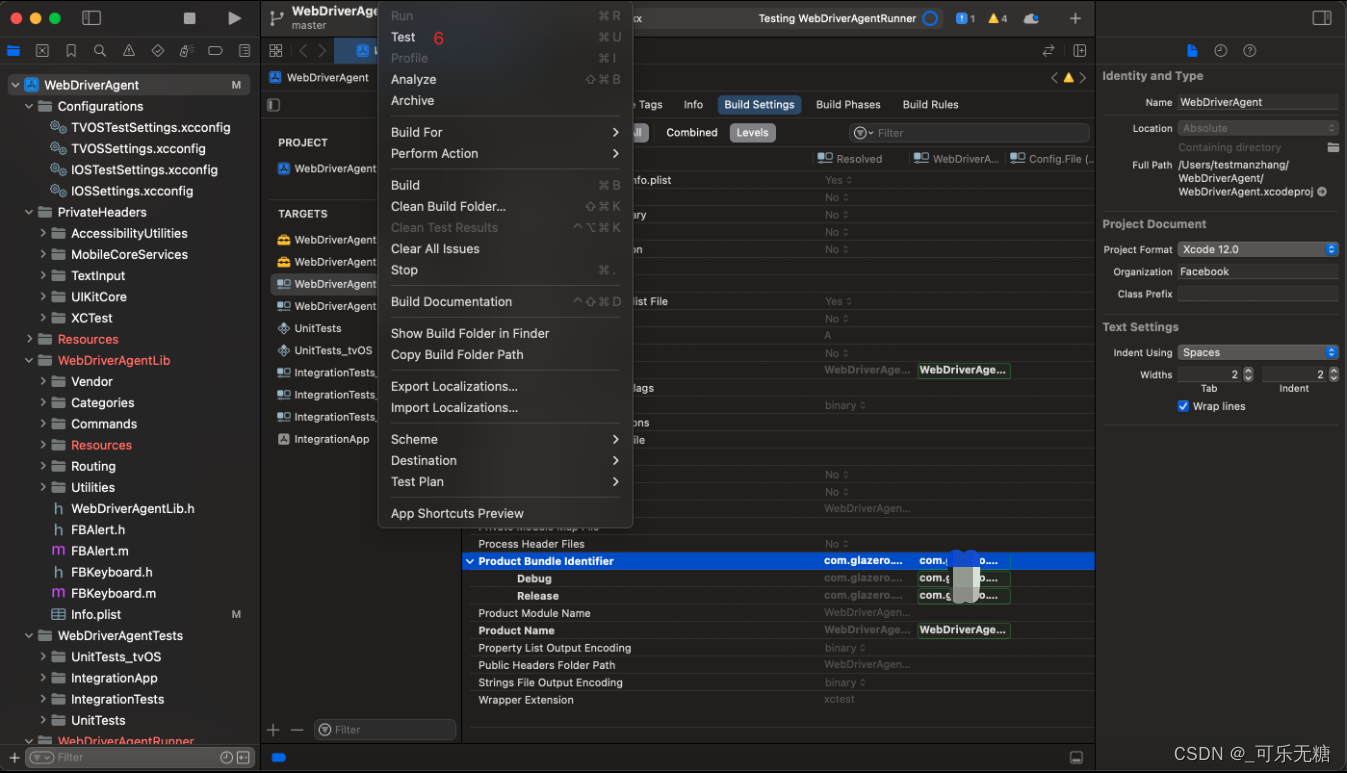Open the Indent Using Spaces dropdown
Viewport: 1347px width, 773px height.
[x=1258, y=352]
